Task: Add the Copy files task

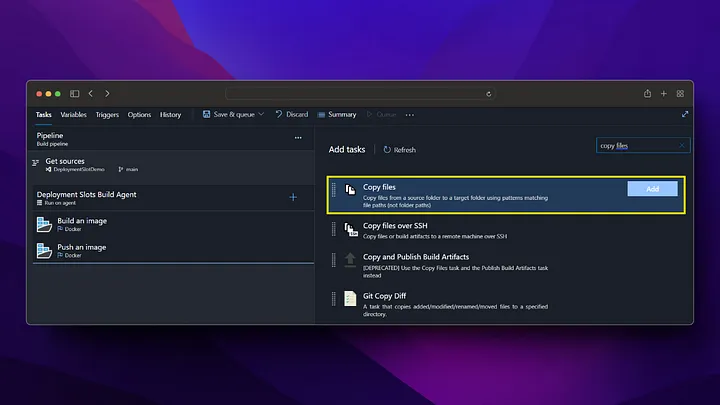Action: [x=652, y=189]
